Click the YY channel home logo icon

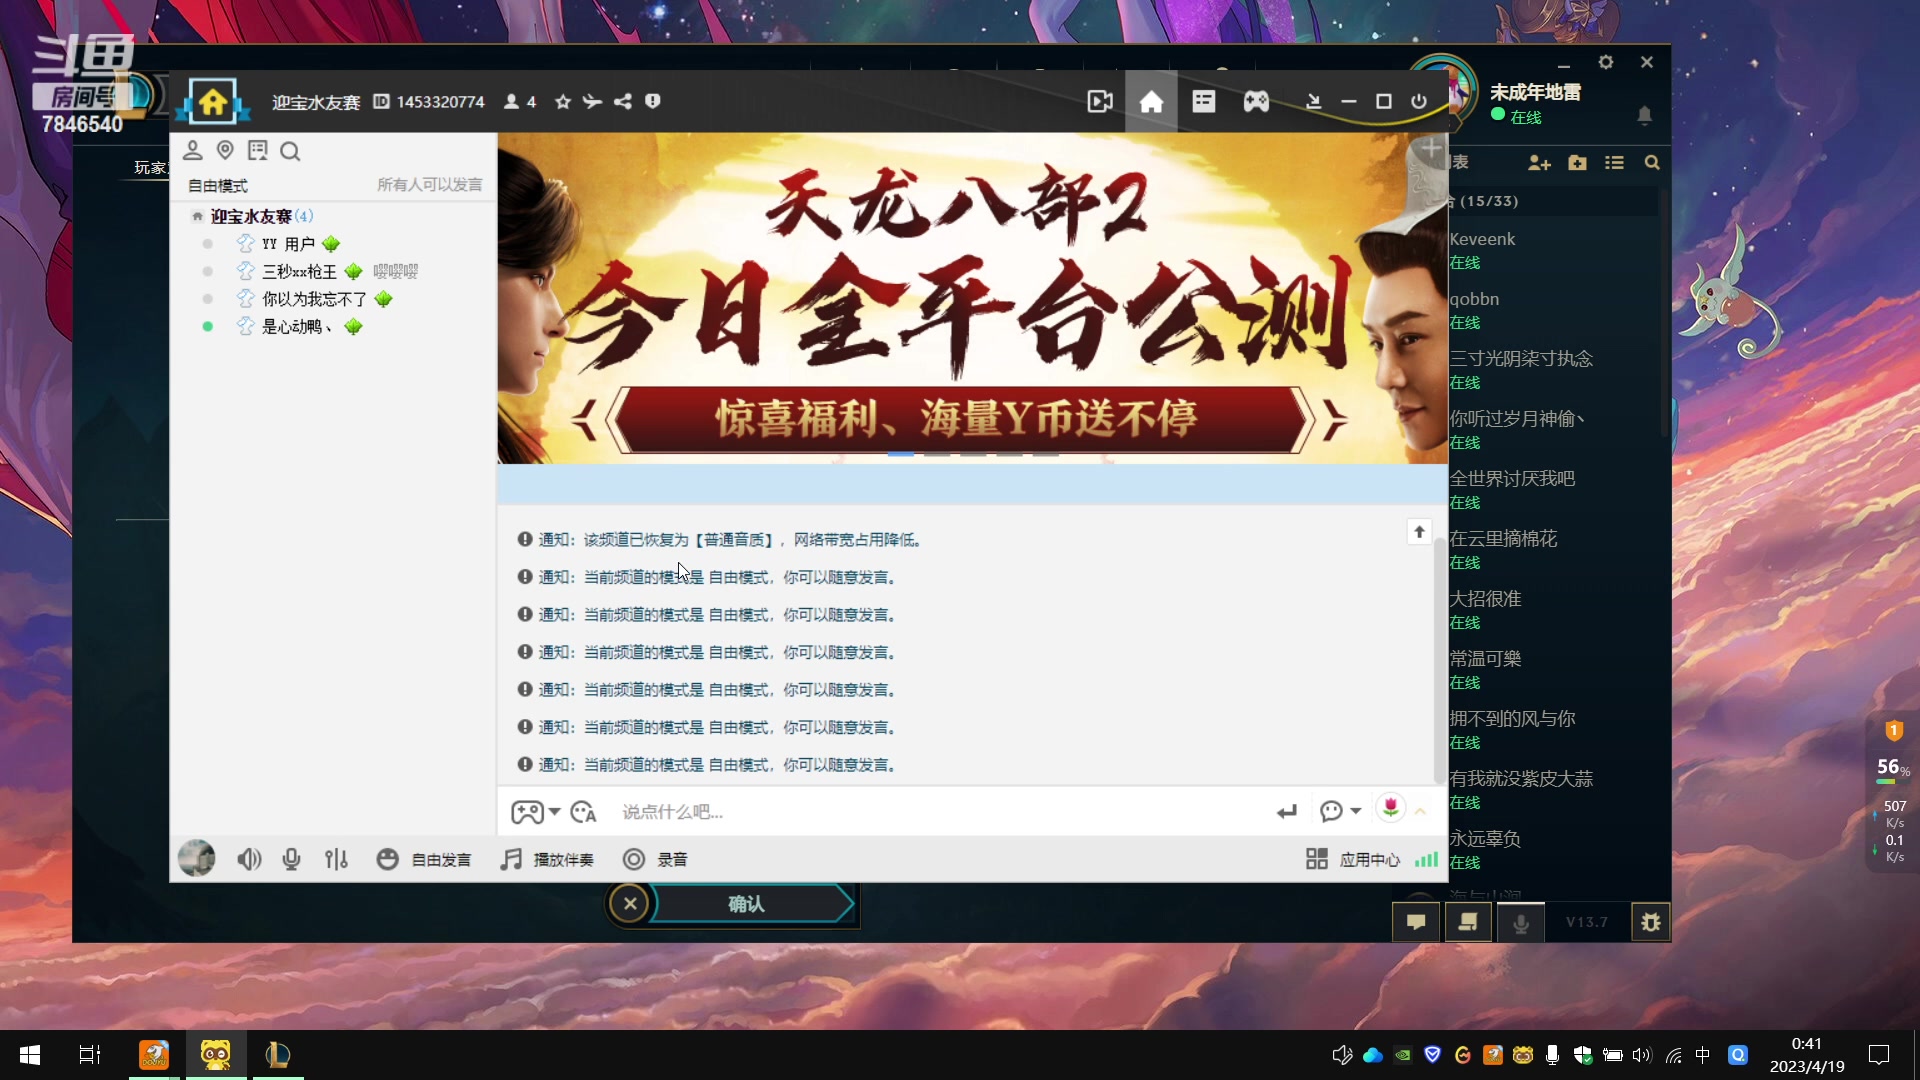coord(212,102)
